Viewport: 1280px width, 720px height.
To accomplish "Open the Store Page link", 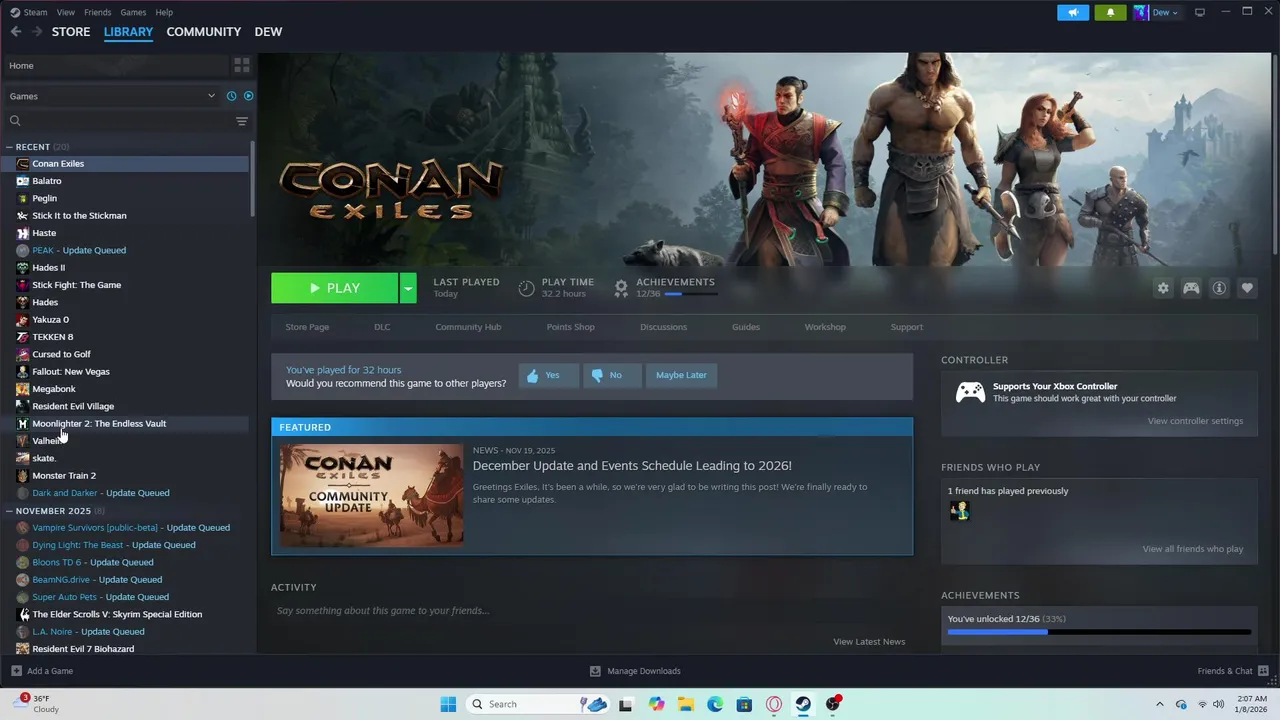I will 307,327.
